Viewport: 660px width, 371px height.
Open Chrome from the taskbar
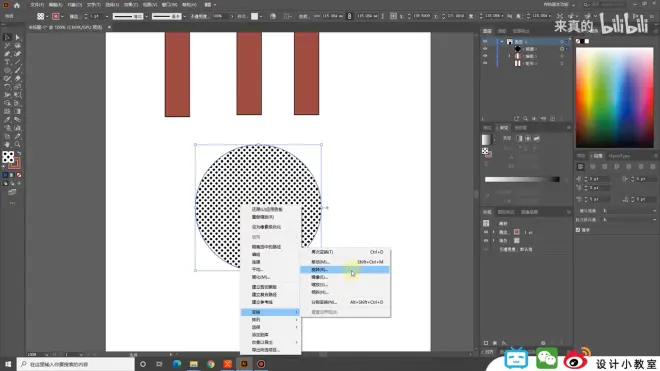coord(210,364)
